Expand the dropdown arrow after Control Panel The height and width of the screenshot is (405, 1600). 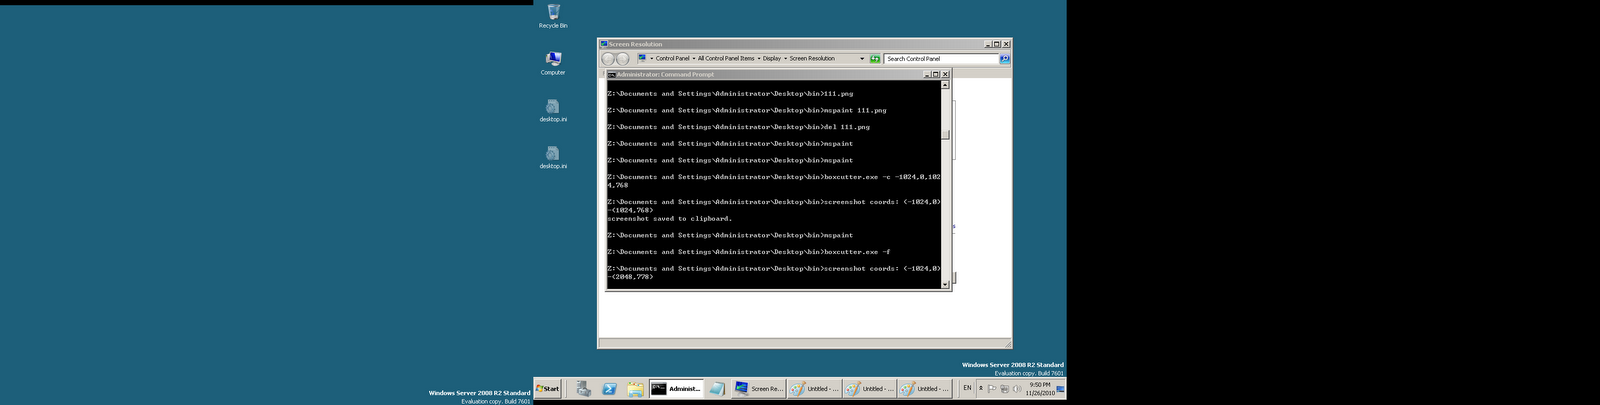[694, 59]
